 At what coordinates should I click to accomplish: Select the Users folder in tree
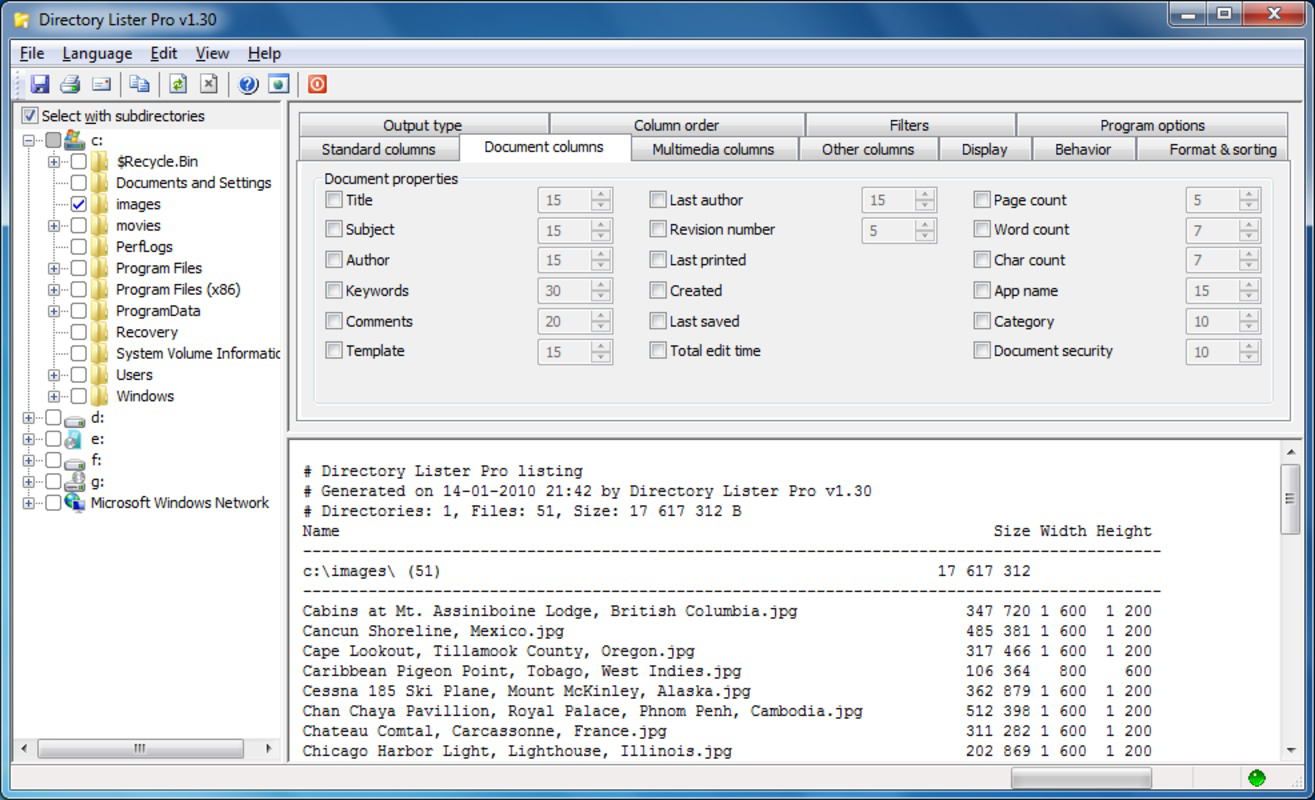[x=134, y=375]
